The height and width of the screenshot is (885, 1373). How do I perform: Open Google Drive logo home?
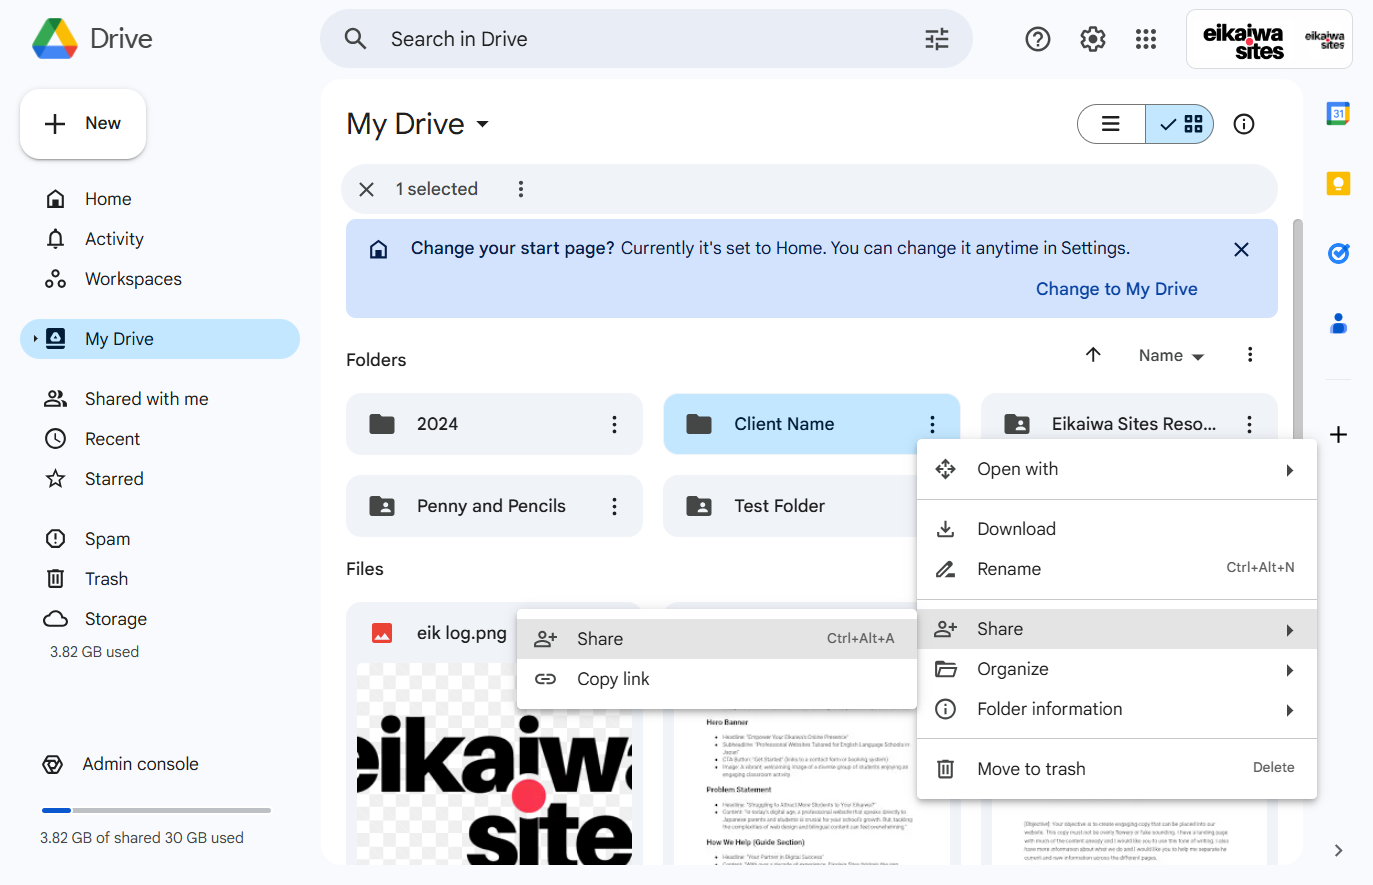(x=92, y=39)
